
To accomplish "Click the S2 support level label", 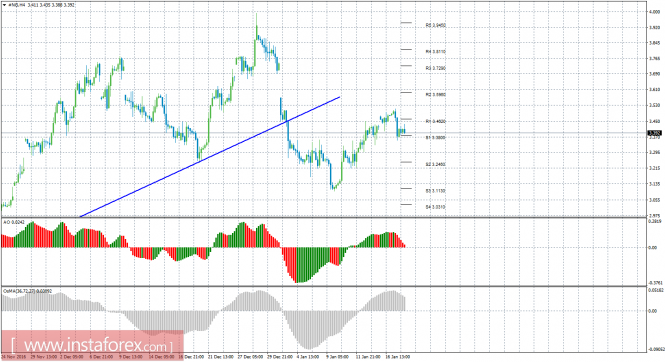I will click(436, 164).
